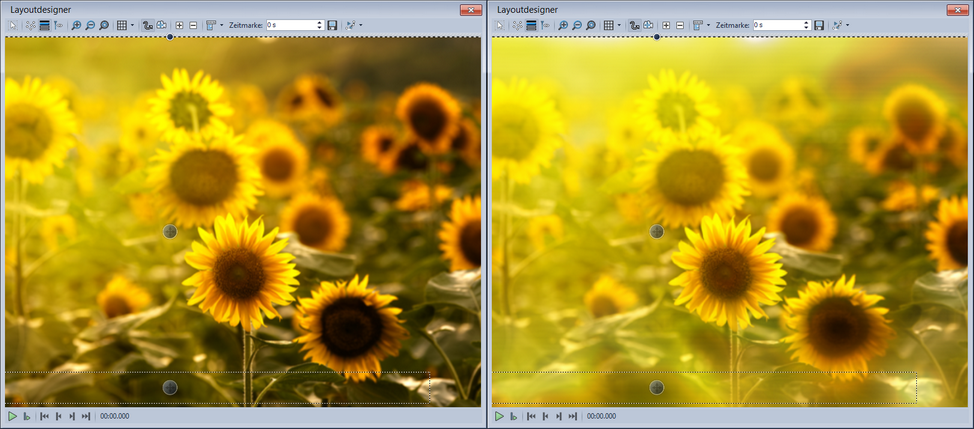974x429 pixels.
Task: Toggle the curved path mode icon, sharp-image window
Action: (147, 25)
